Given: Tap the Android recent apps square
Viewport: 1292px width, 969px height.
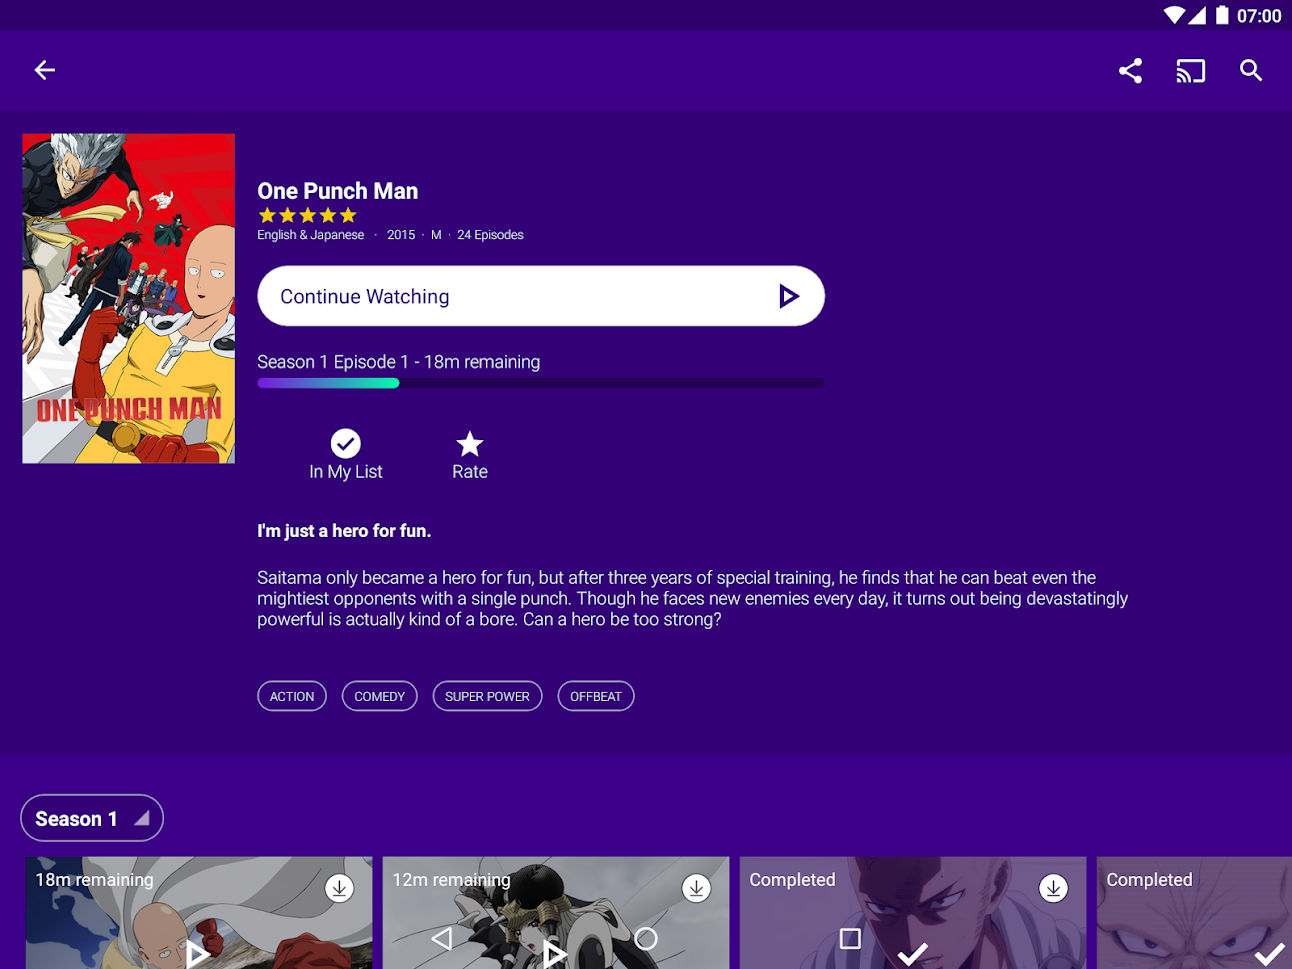Looking at the screenshot, I should click(850, 938).
